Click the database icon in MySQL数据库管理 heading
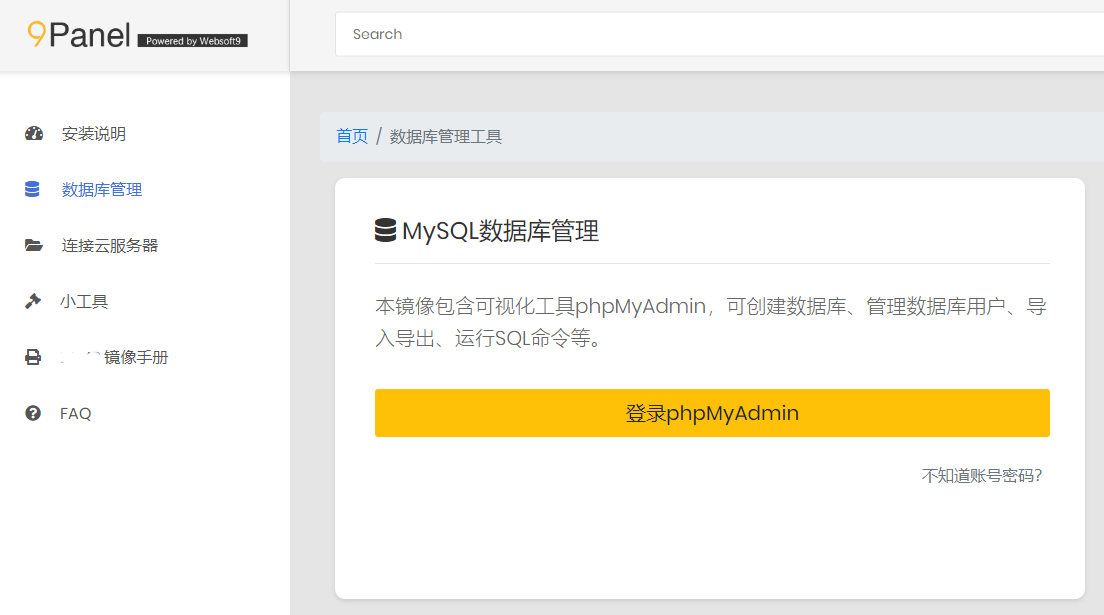This screenshot has height=615, width=1104. [385, 231]
